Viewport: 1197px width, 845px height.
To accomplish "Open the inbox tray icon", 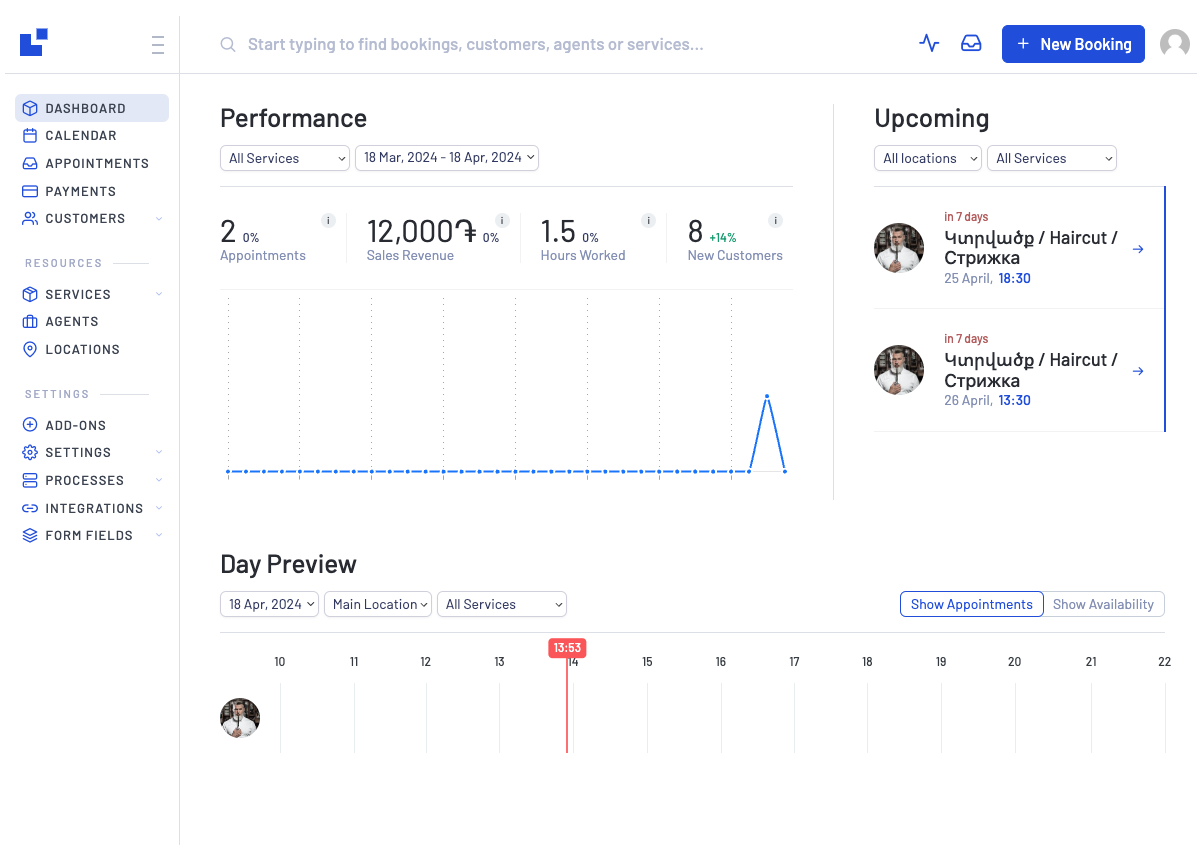I will (x=971, y=44).
